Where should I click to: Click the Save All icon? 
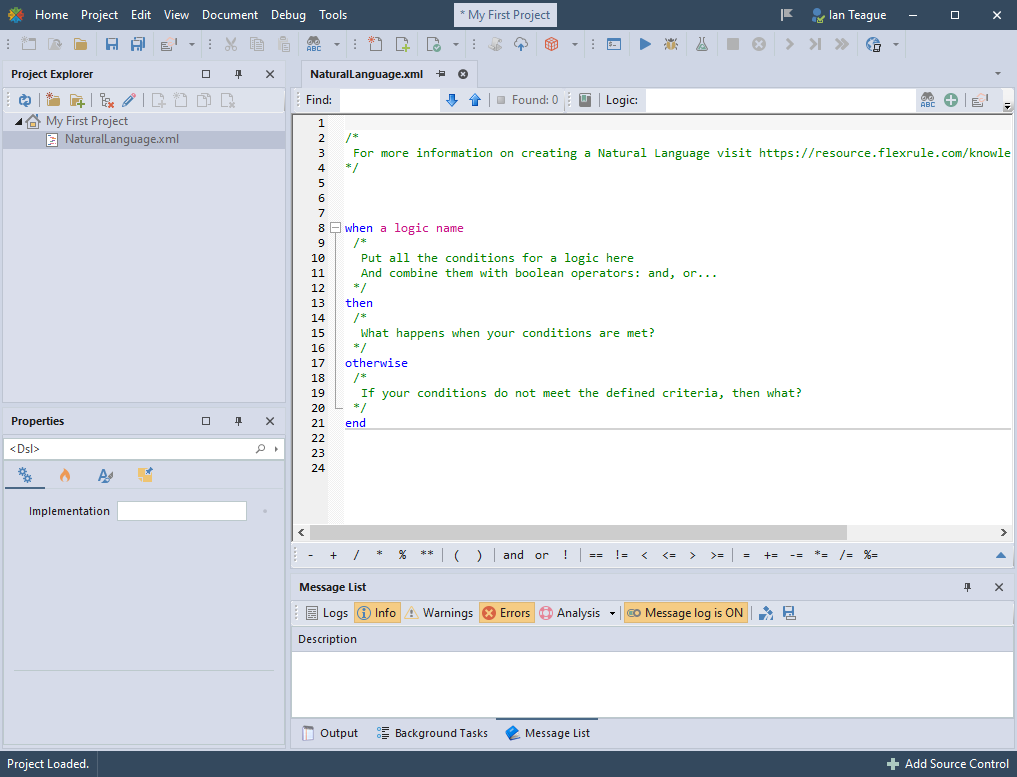(x=138, y=44)
